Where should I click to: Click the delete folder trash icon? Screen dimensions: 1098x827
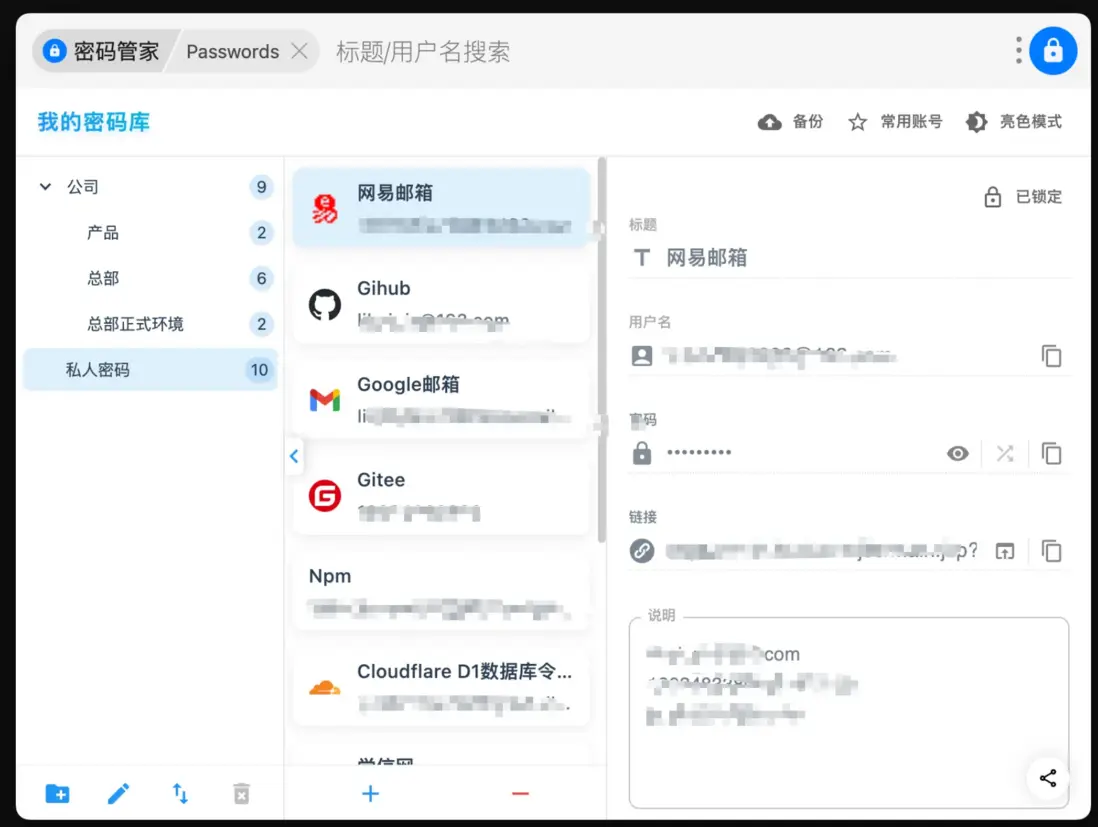click(x=241, y=793)
